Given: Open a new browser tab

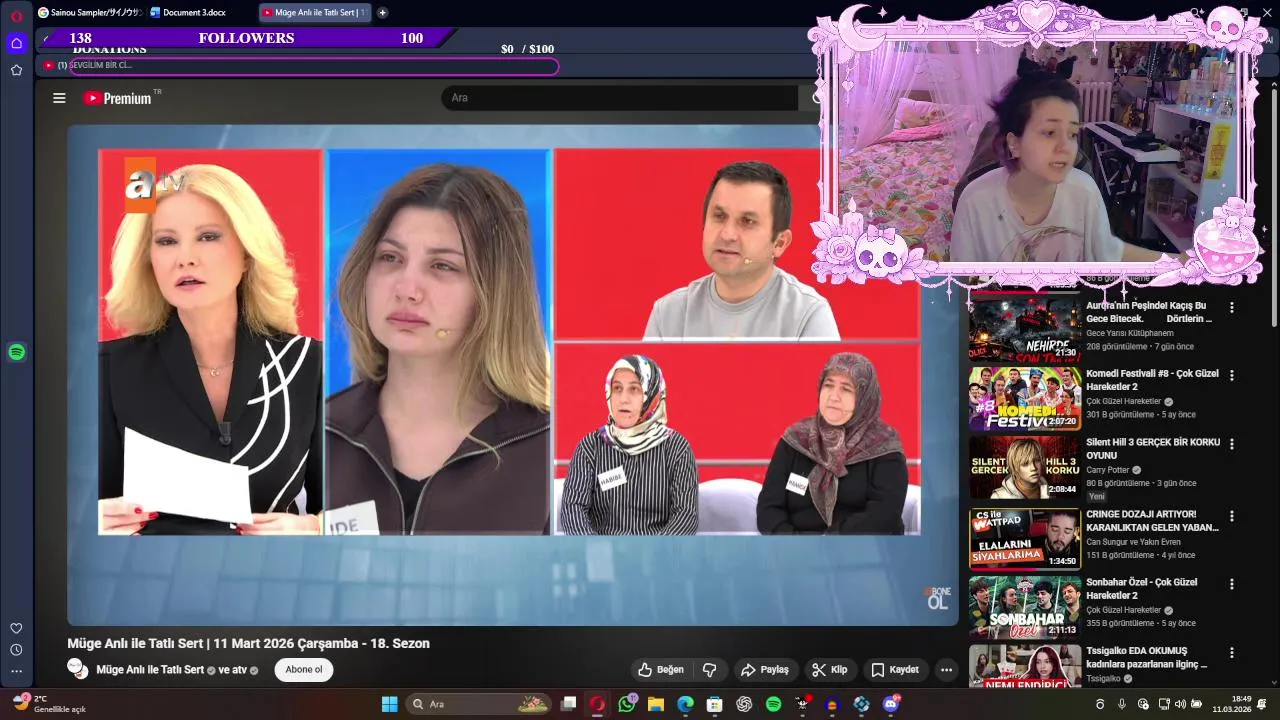Looking at the screenshot, I should [x=382, y=12].
